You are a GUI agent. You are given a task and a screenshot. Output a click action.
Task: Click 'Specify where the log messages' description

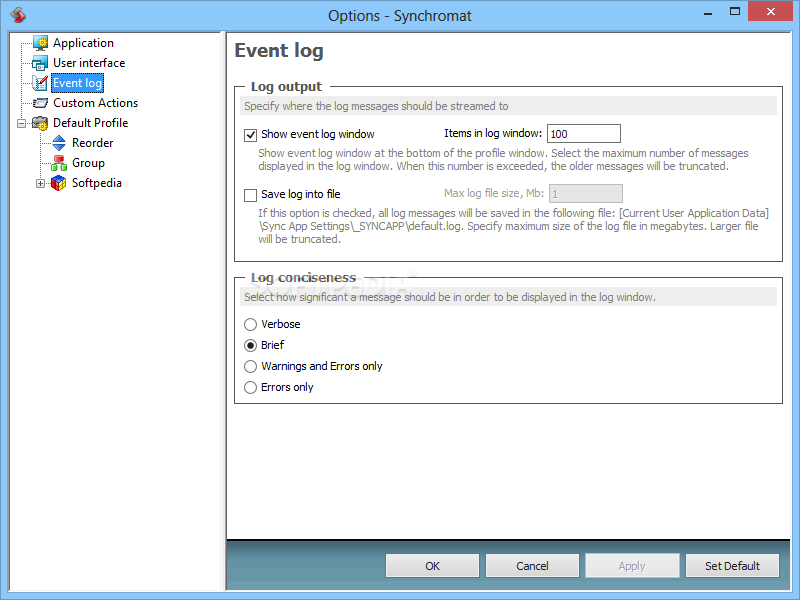click(x=376, y=106)
